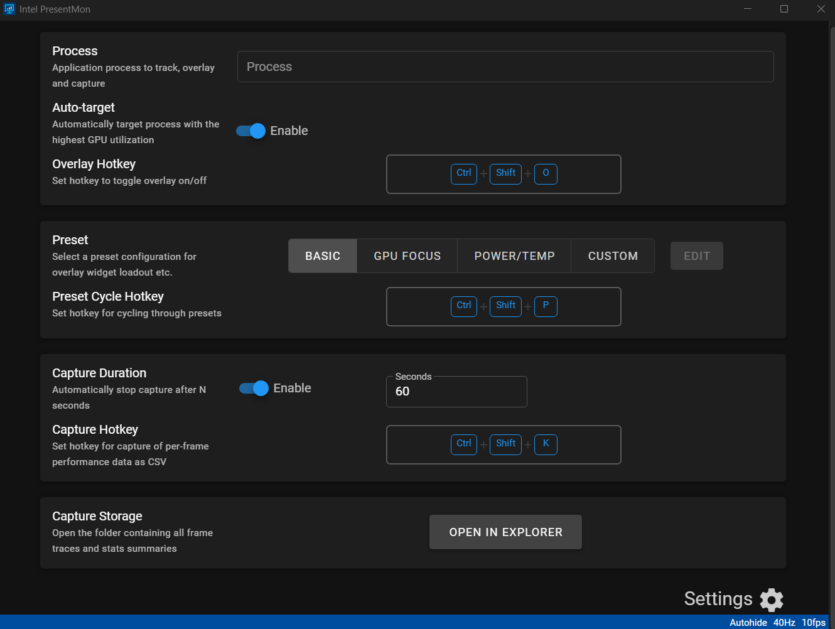
Task: Click the Settings label at bottom right
Action: pyautogui.click(x=718, y=599)
